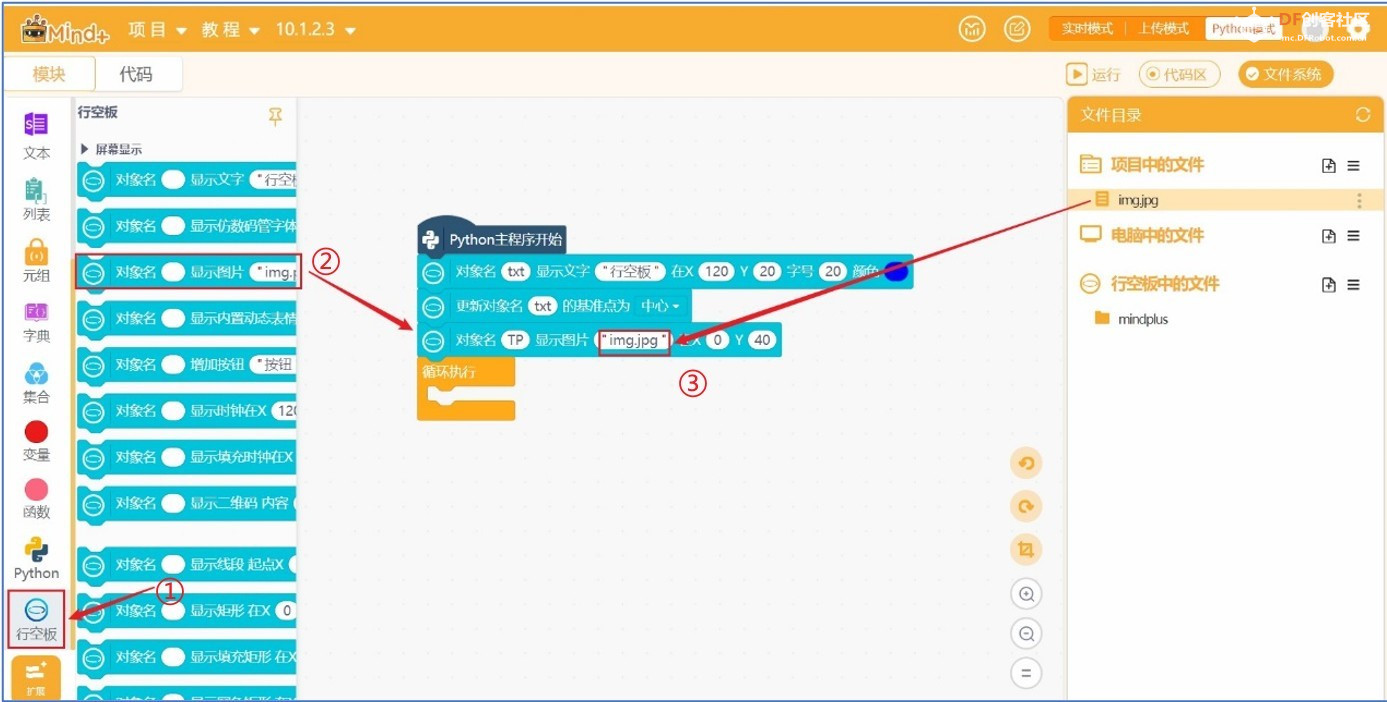Click the blue color swatch in text block
Image resolution: width=1387 pixels, height=702 pixels.
pos(896,272)
